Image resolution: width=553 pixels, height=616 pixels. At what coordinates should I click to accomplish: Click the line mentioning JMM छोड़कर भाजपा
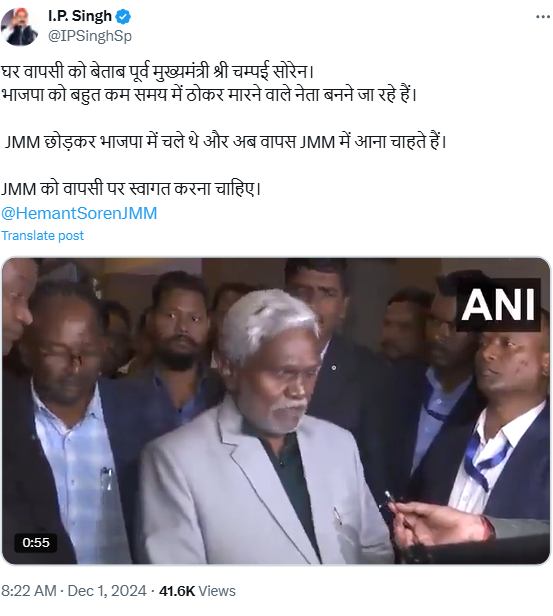pyautogui.click(x=225, y=142)
